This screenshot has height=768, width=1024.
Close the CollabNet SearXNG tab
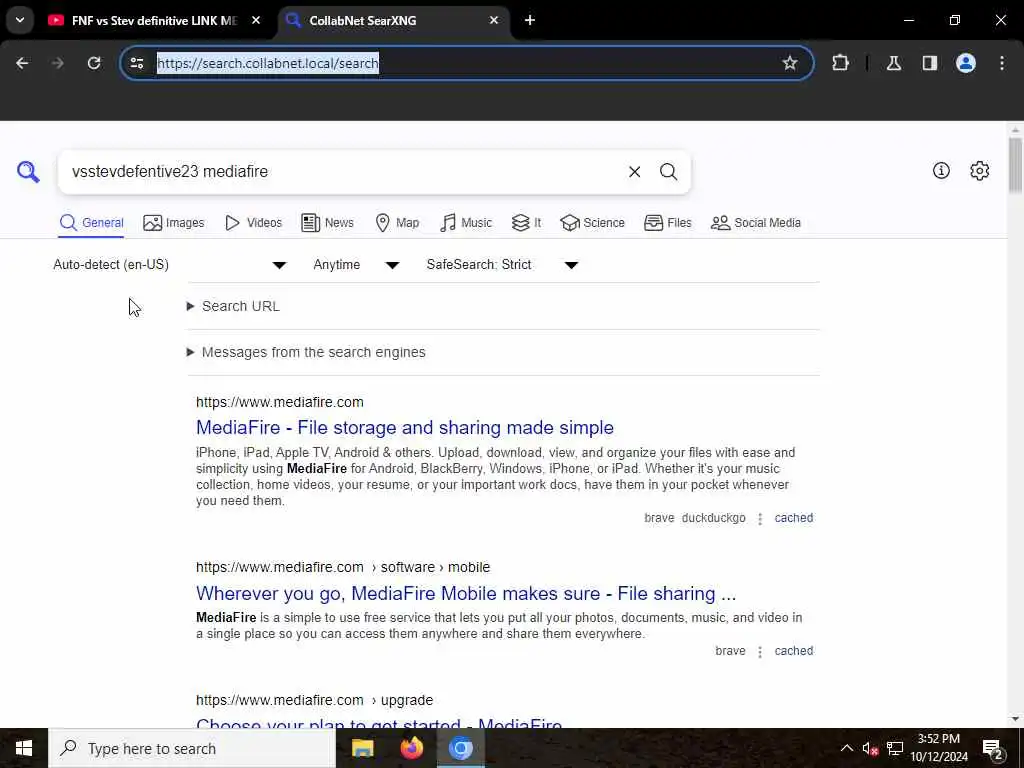tap(494, 20)
